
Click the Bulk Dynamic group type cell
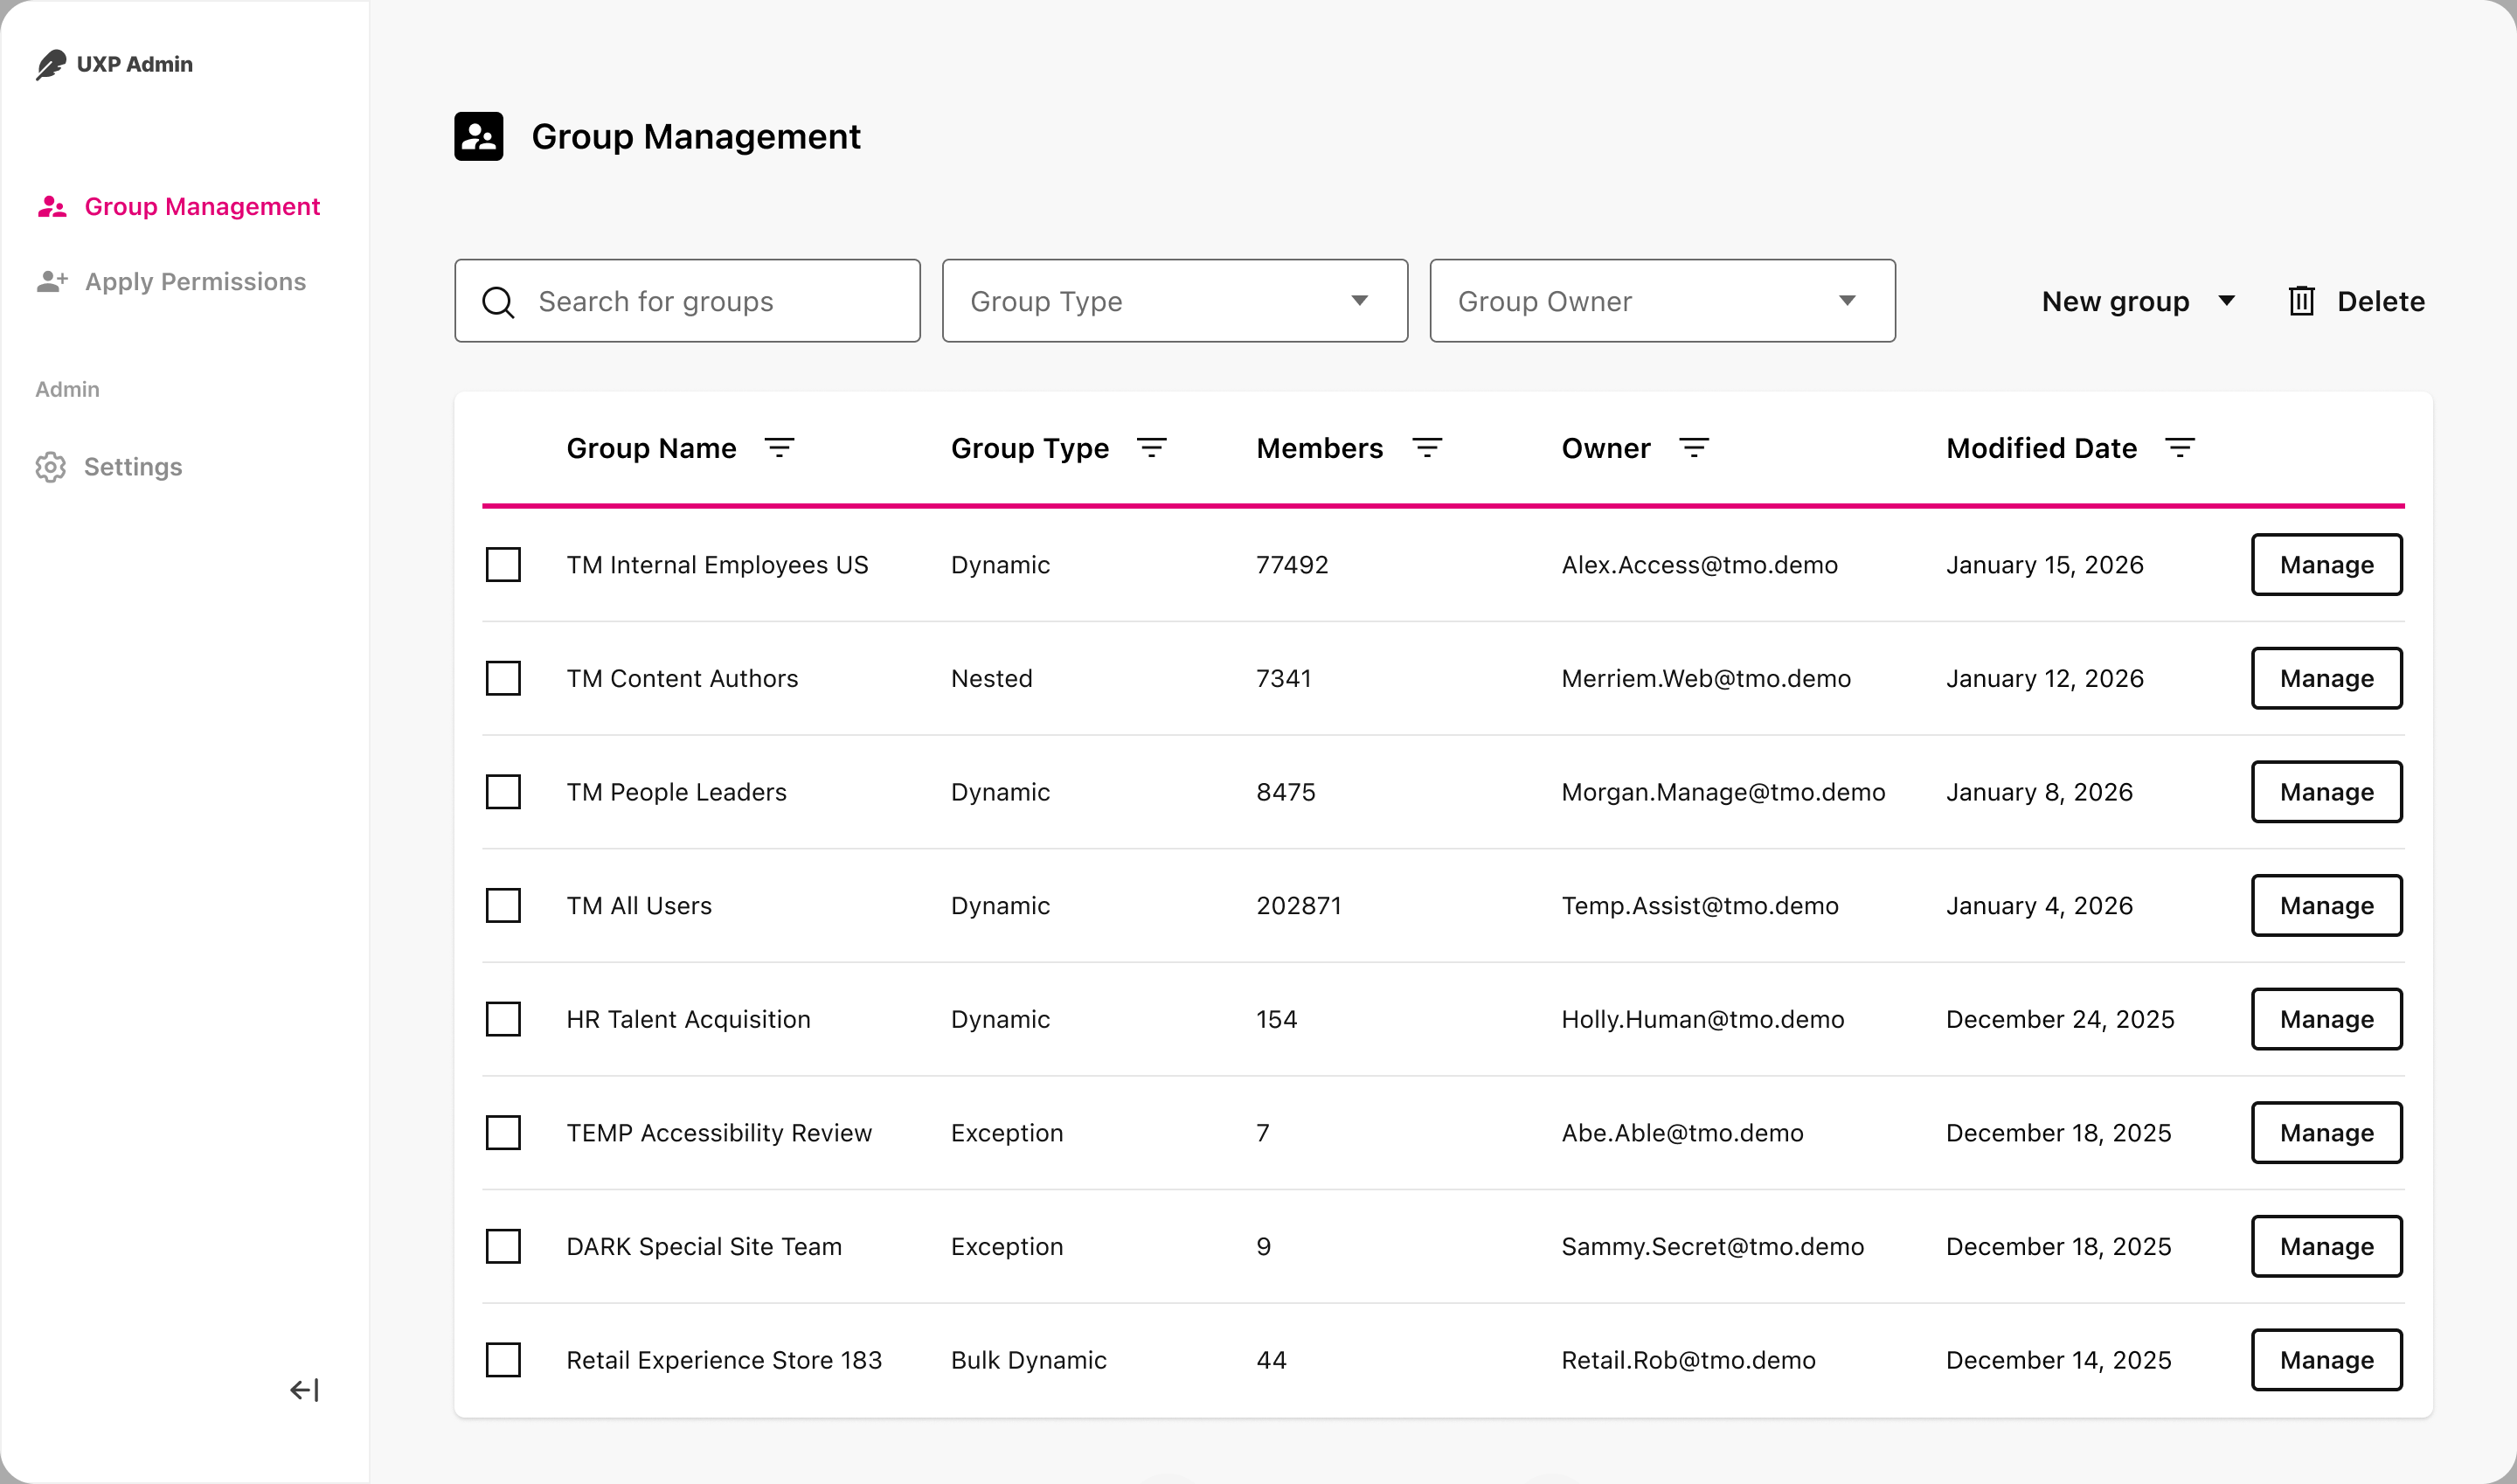1028,1360
